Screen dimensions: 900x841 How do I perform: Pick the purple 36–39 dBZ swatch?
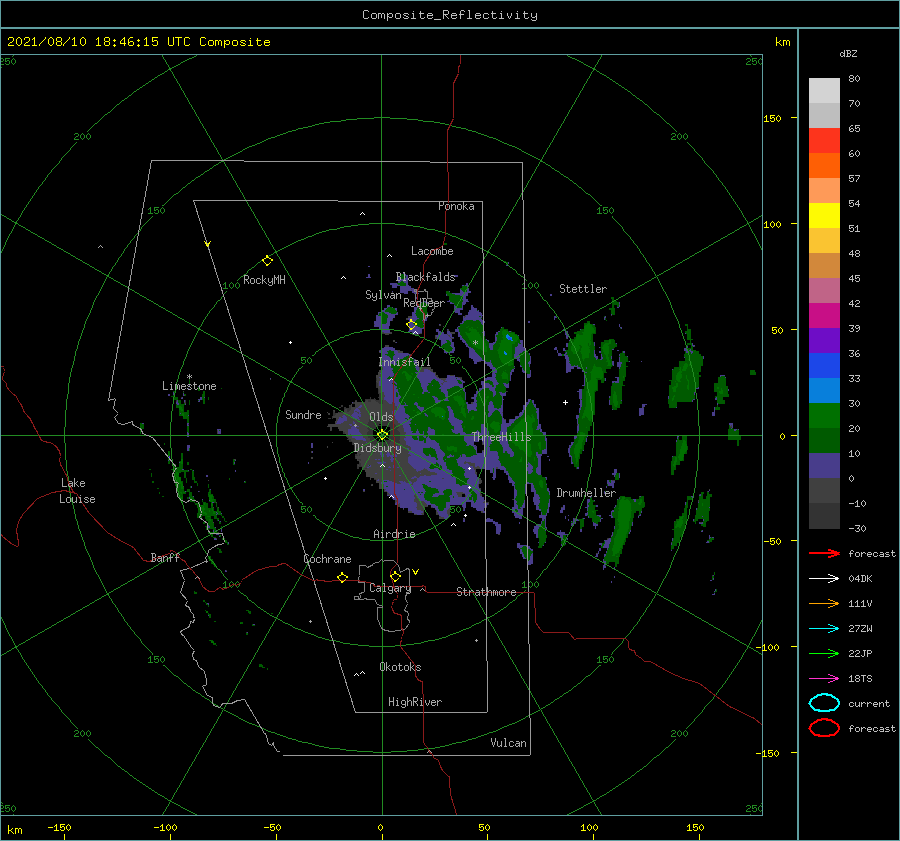coord(824,340)
